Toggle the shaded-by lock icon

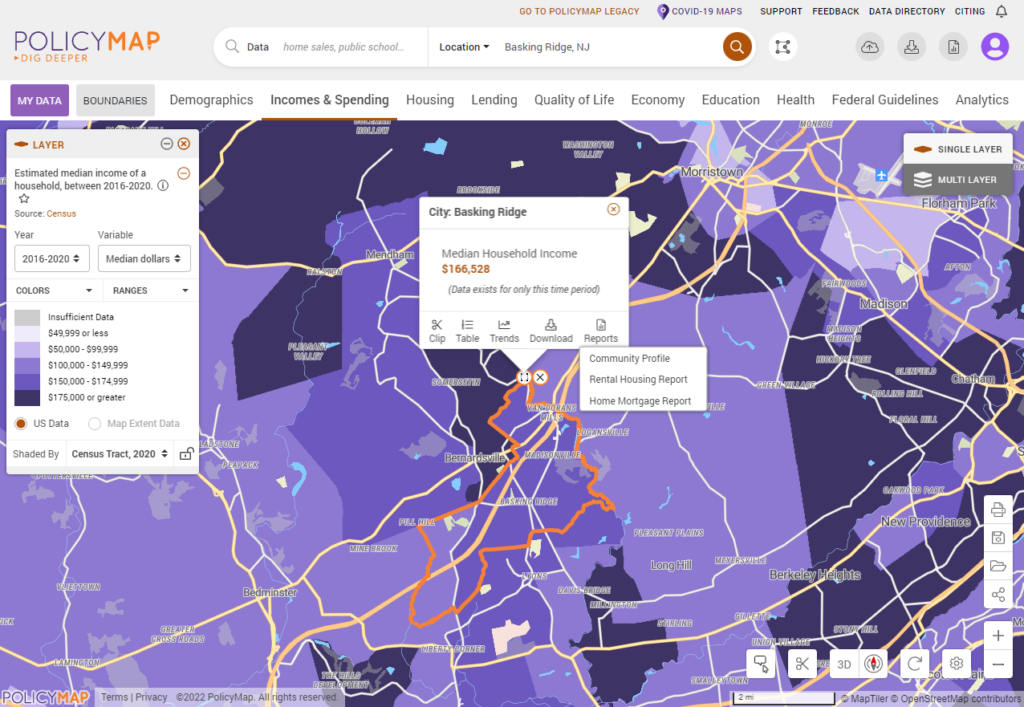click(x=187, y=454)
